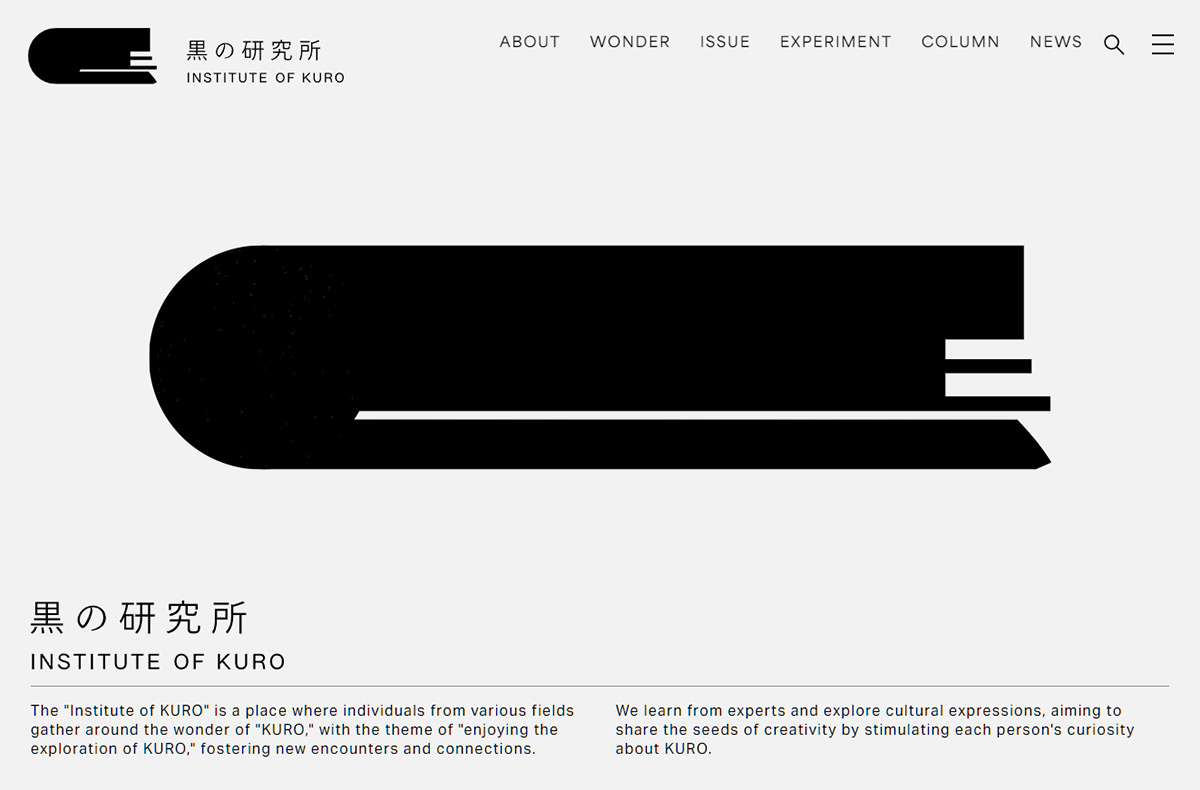This screenshot has width=1200, height=790.
Task: Navigate to the EXPERIMENT section
Action: [x=835, y=42]
